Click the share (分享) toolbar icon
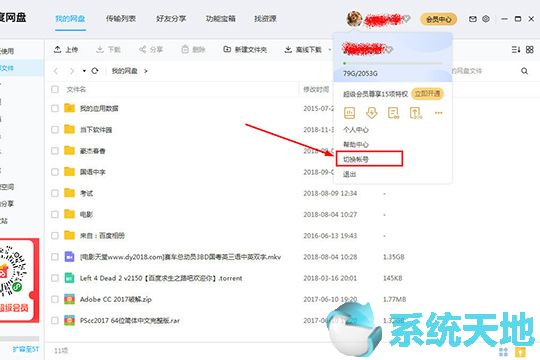 142,50
